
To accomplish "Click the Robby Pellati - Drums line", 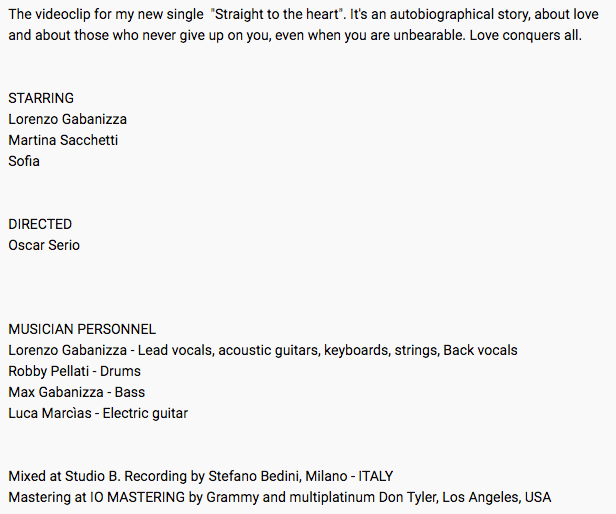I will click(74, 371).
